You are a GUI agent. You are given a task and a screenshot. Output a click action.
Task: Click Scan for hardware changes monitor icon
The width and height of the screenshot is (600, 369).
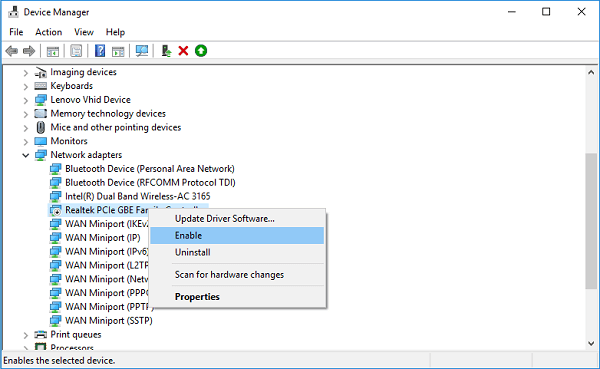click(142, 51)
